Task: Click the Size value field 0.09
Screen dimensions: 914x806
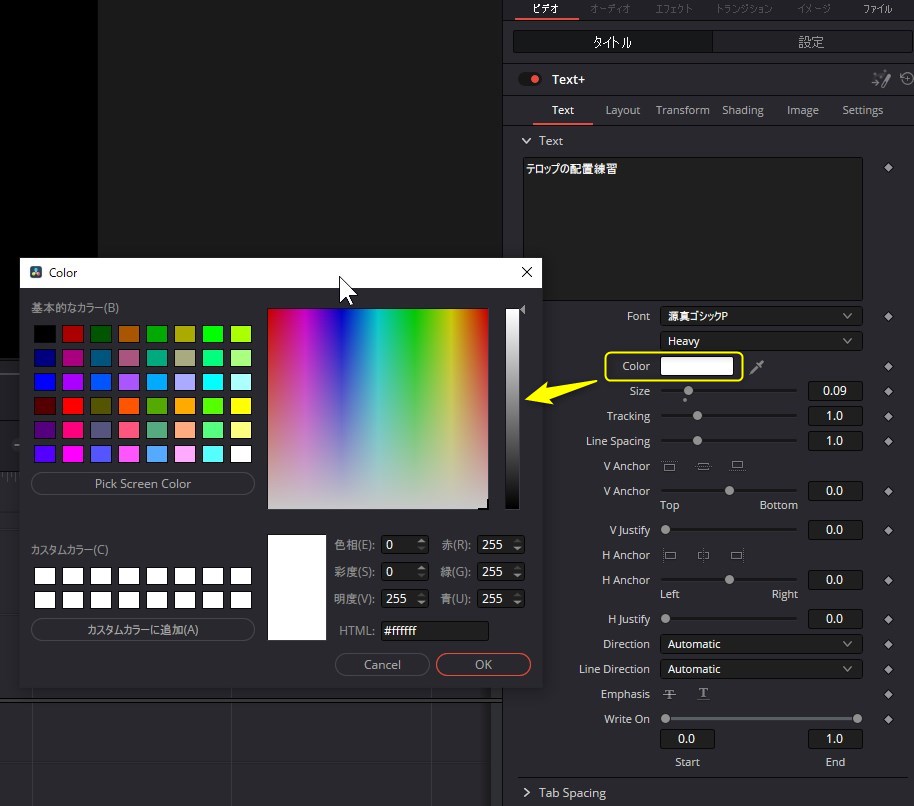Action: pyautogui.click(x=835, y=391)
